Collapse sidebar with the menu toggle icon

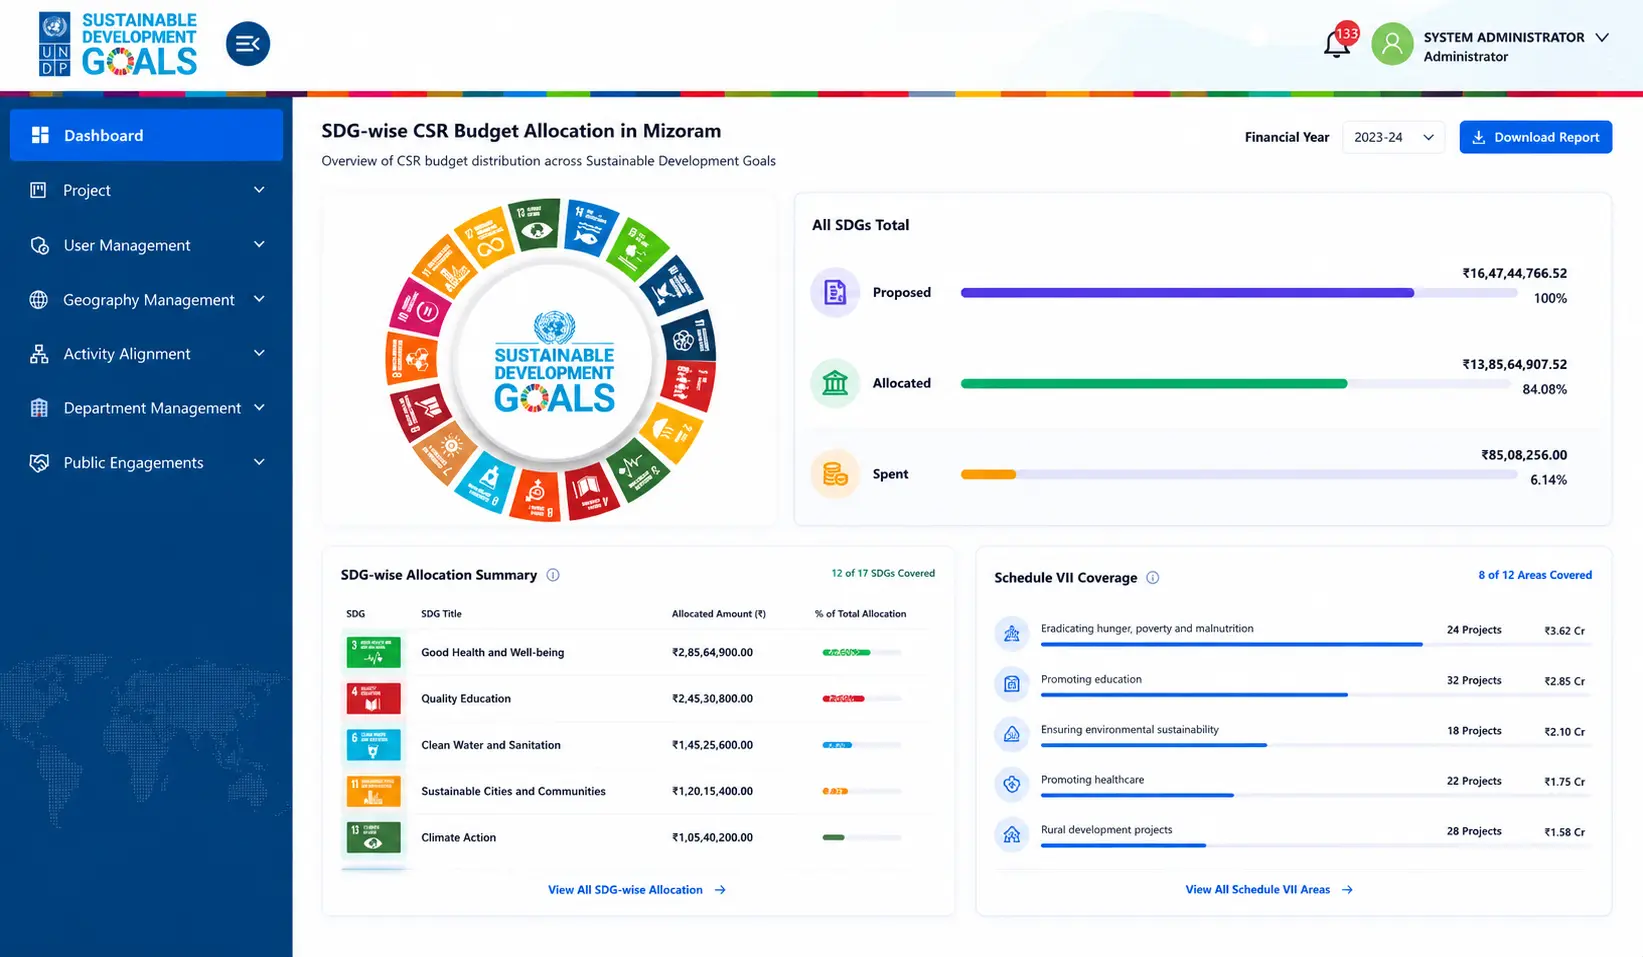point(248,44)
